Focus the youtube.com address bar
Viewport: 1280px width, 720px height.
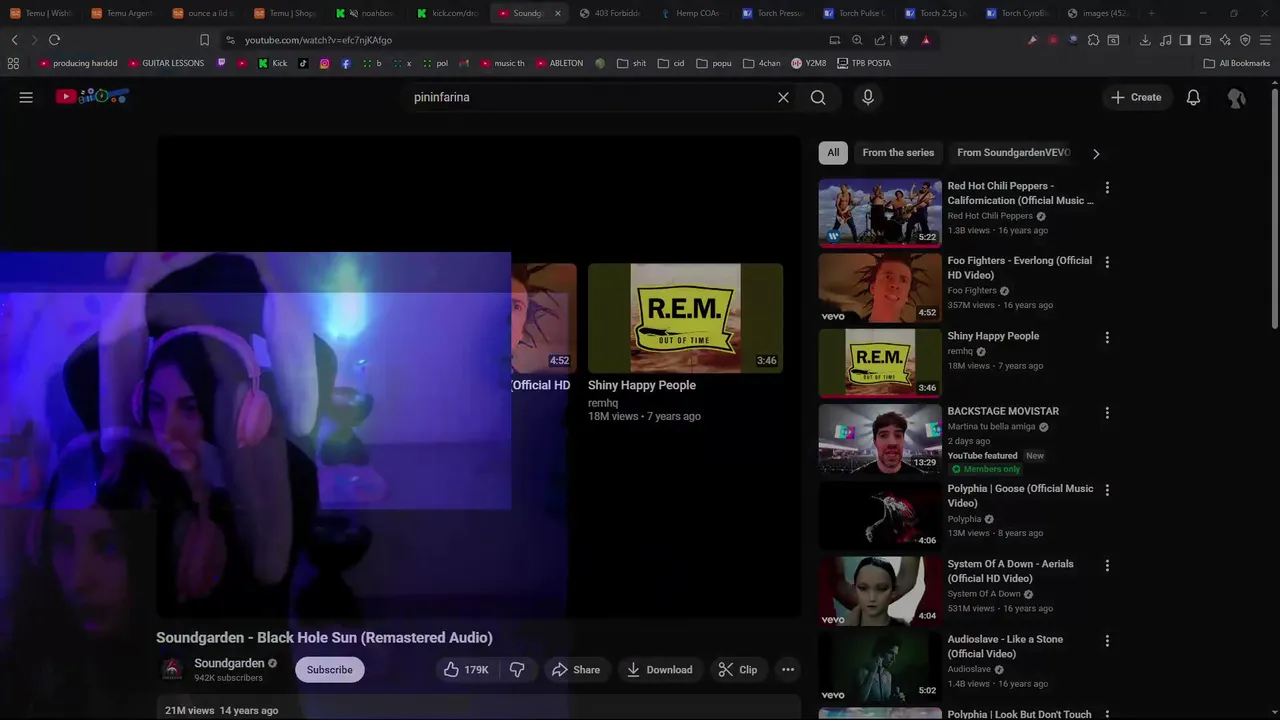tap(520, 40)
